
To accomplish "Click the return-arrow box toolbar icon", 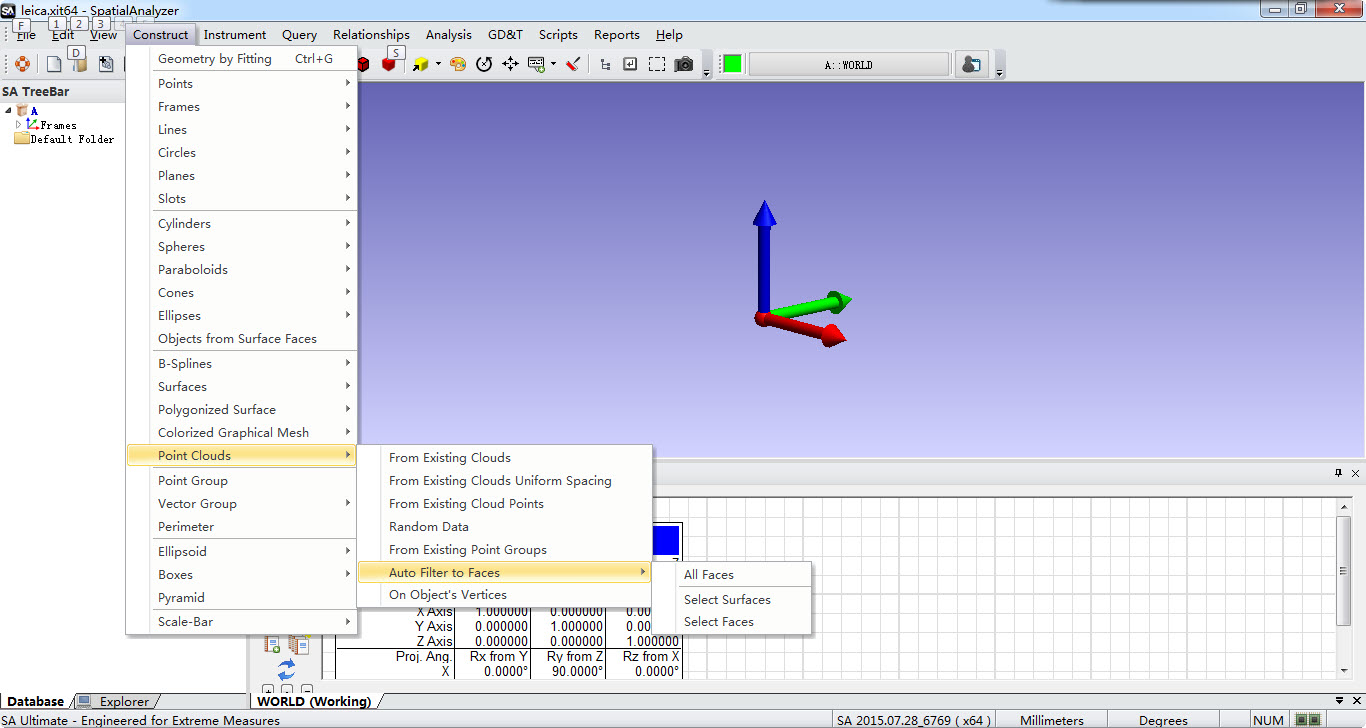I will tap(631, 65).
